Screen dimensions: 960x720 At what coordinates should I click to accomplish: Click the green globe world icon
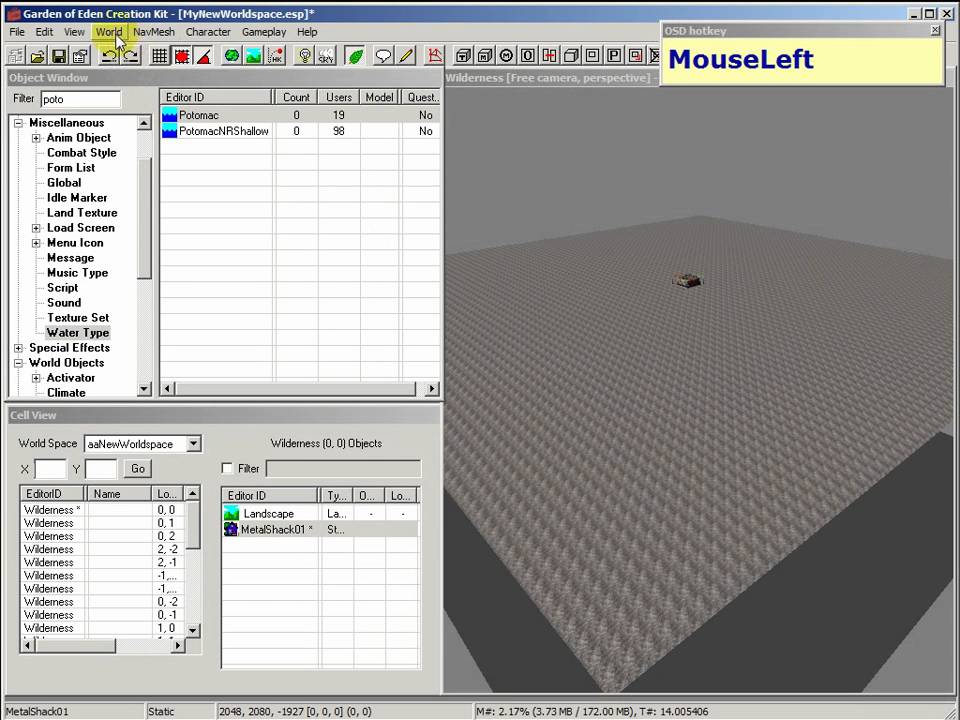pos(232,56)
